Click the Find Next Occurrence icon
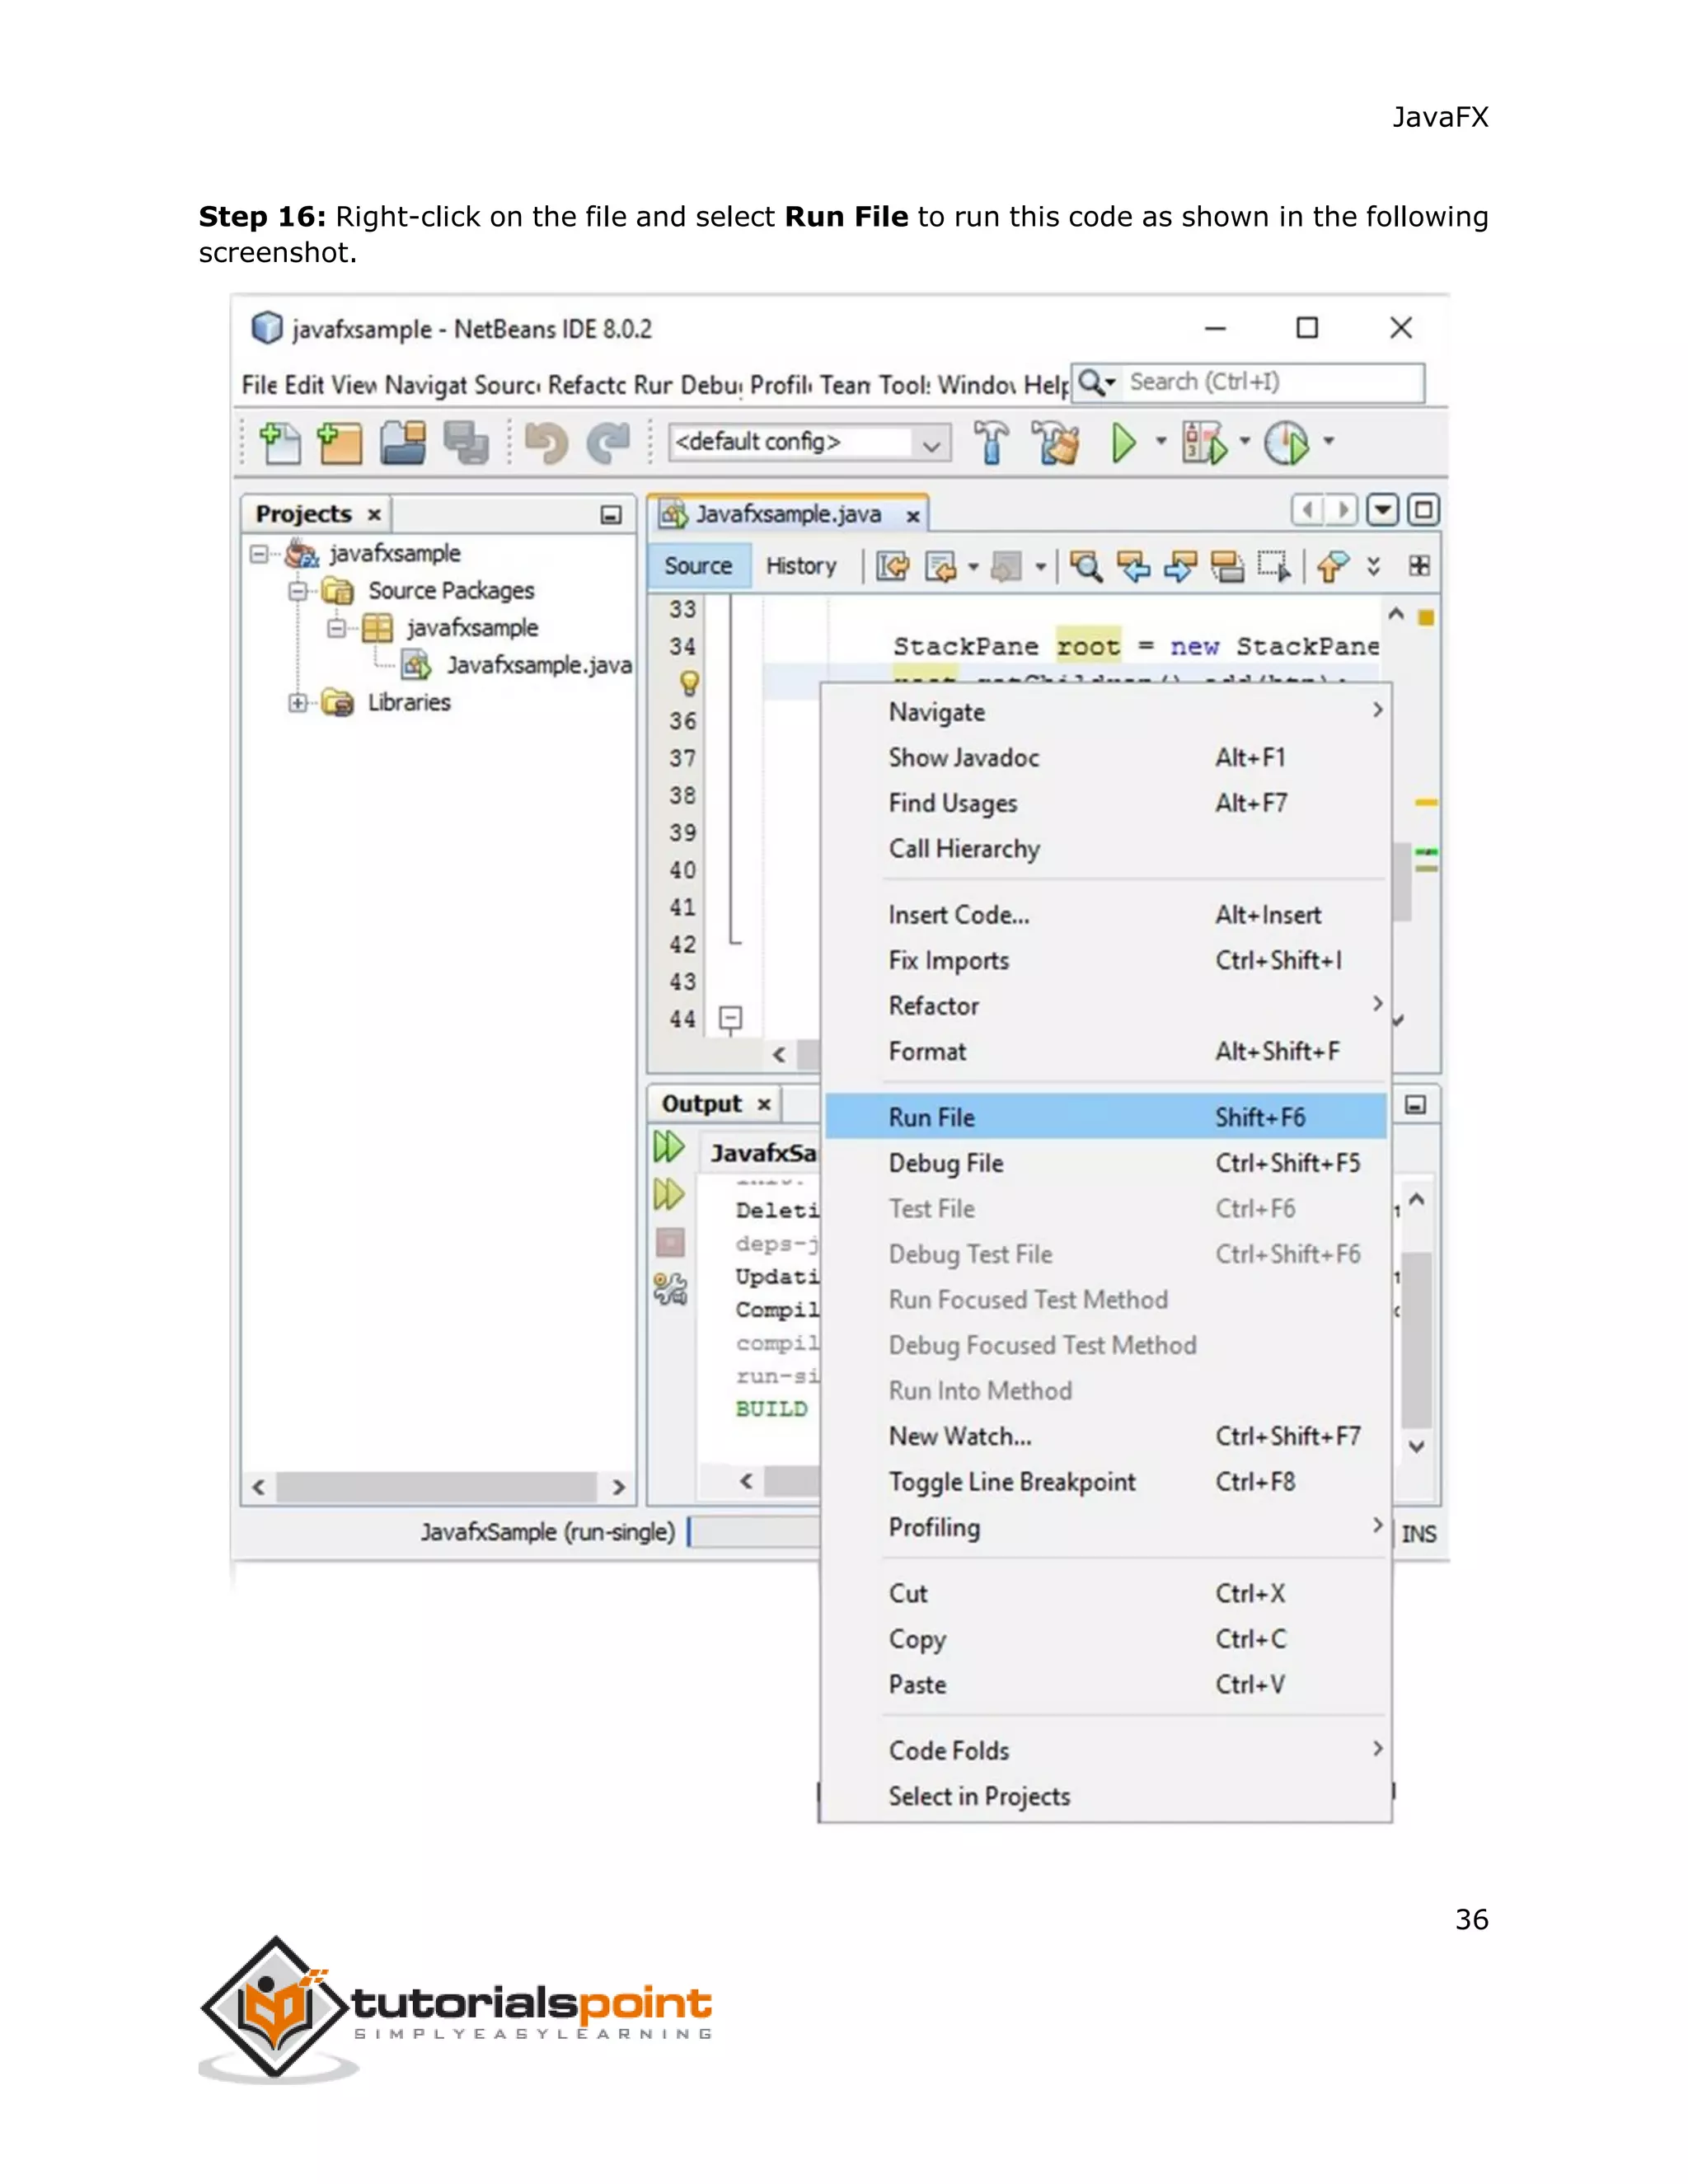1688x2184 pixels. point(1180,567)
